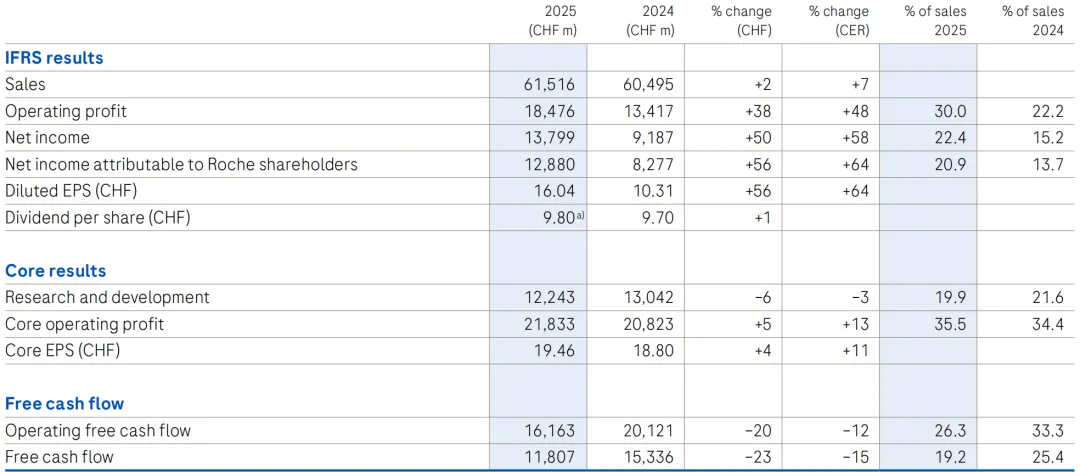Select the Core results section heading
The height and width of the screenshot is (472, 1080).
[55, 271]
